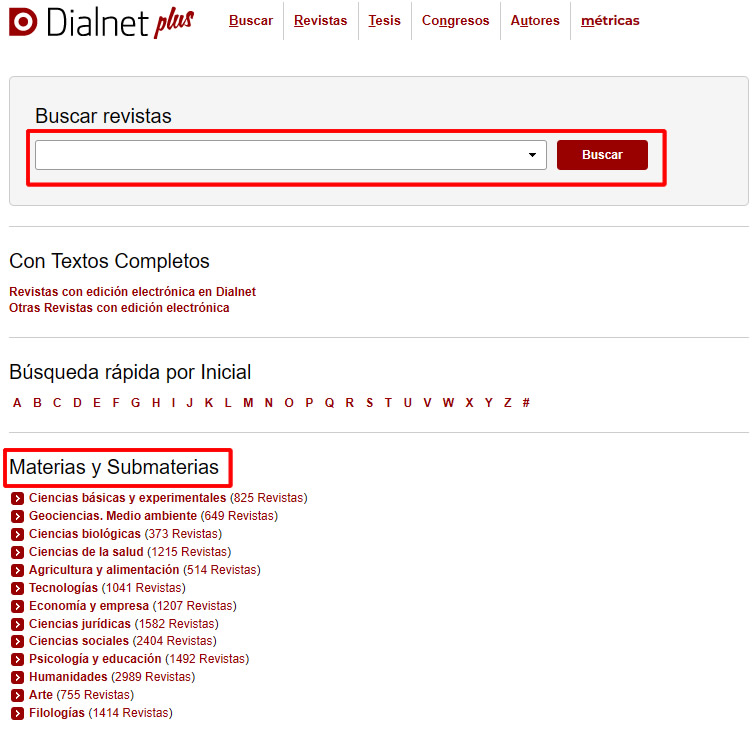The image size is (756, 729).
Task: Open the Congresos menu item
Action: pos(456,21)
